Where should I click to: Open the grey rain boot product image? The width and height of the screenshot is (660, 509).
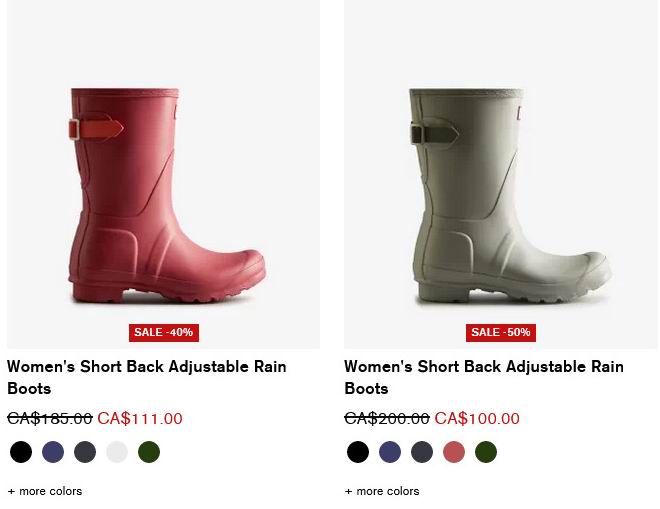pos(500,174)
